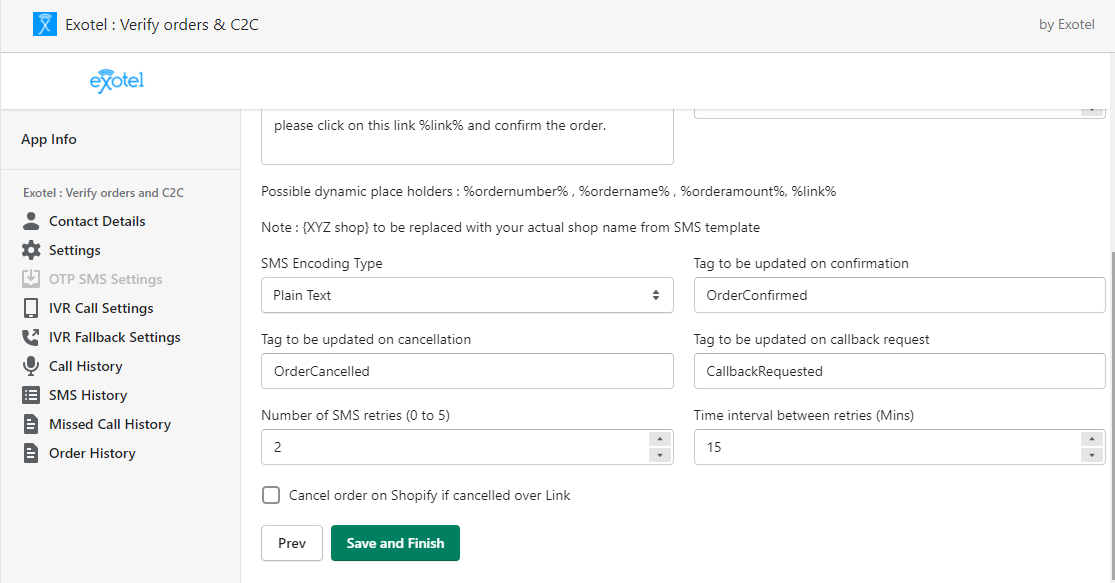Open SMS Encoding Type dropdown
The image size is (1115, 583).
(467, 295)
